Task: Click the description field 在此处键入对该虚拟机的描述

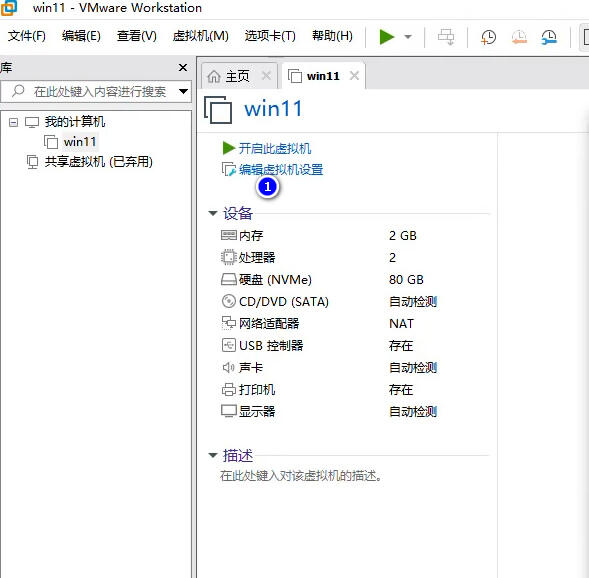Action: click(301, 476)
